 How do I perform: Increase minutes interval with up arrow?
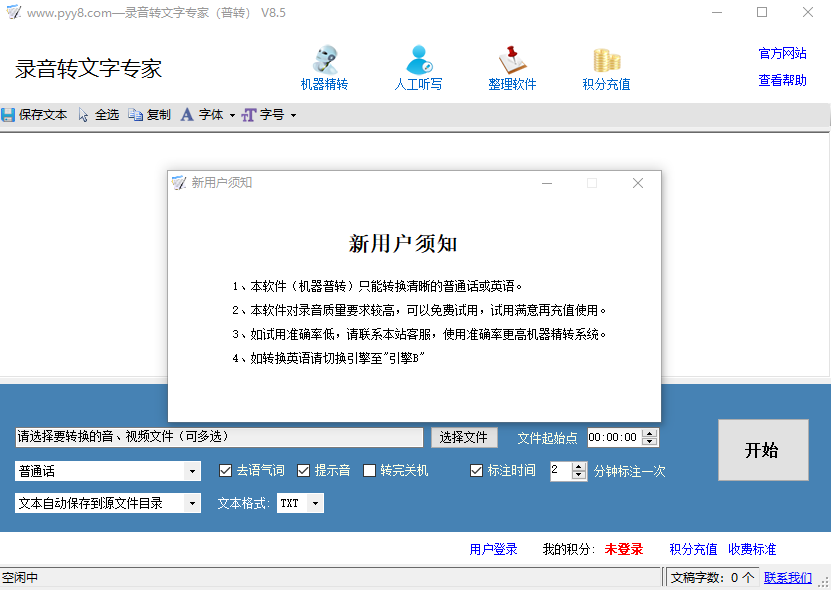579,466
